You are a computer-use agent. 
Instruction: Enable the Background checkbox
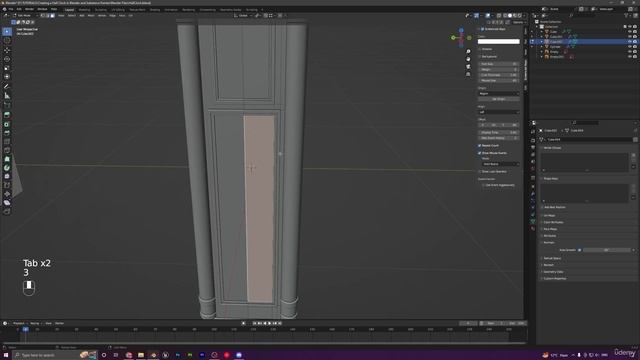(x=480, y=56)
